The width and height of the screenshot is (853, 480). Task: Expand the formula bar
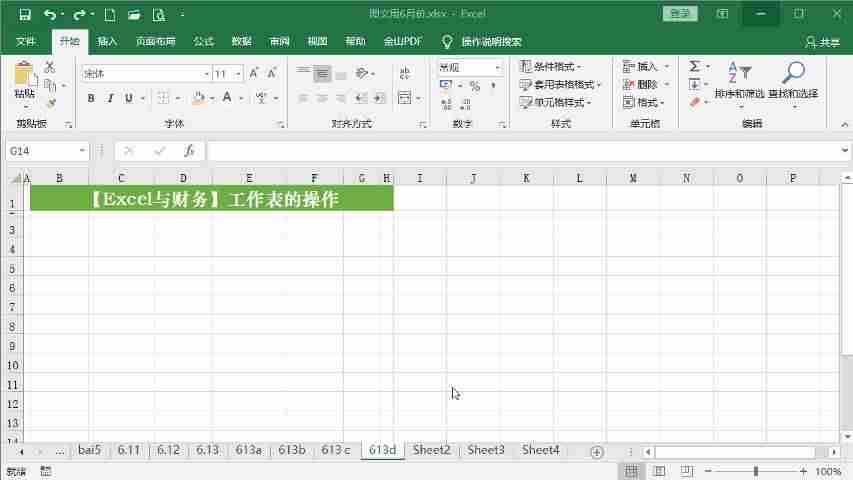(x=844, y=151)
